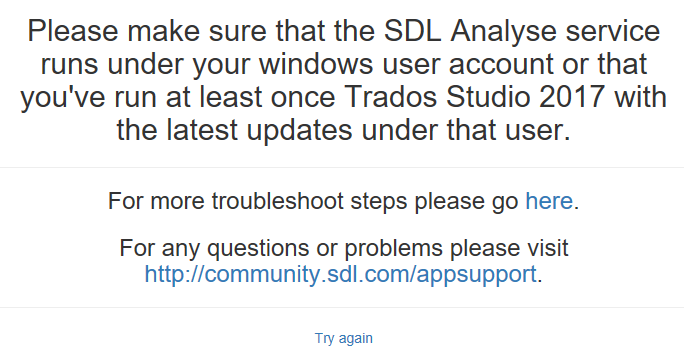Click the horizontal divider above 'Try again'

click(x=342, y=307)
